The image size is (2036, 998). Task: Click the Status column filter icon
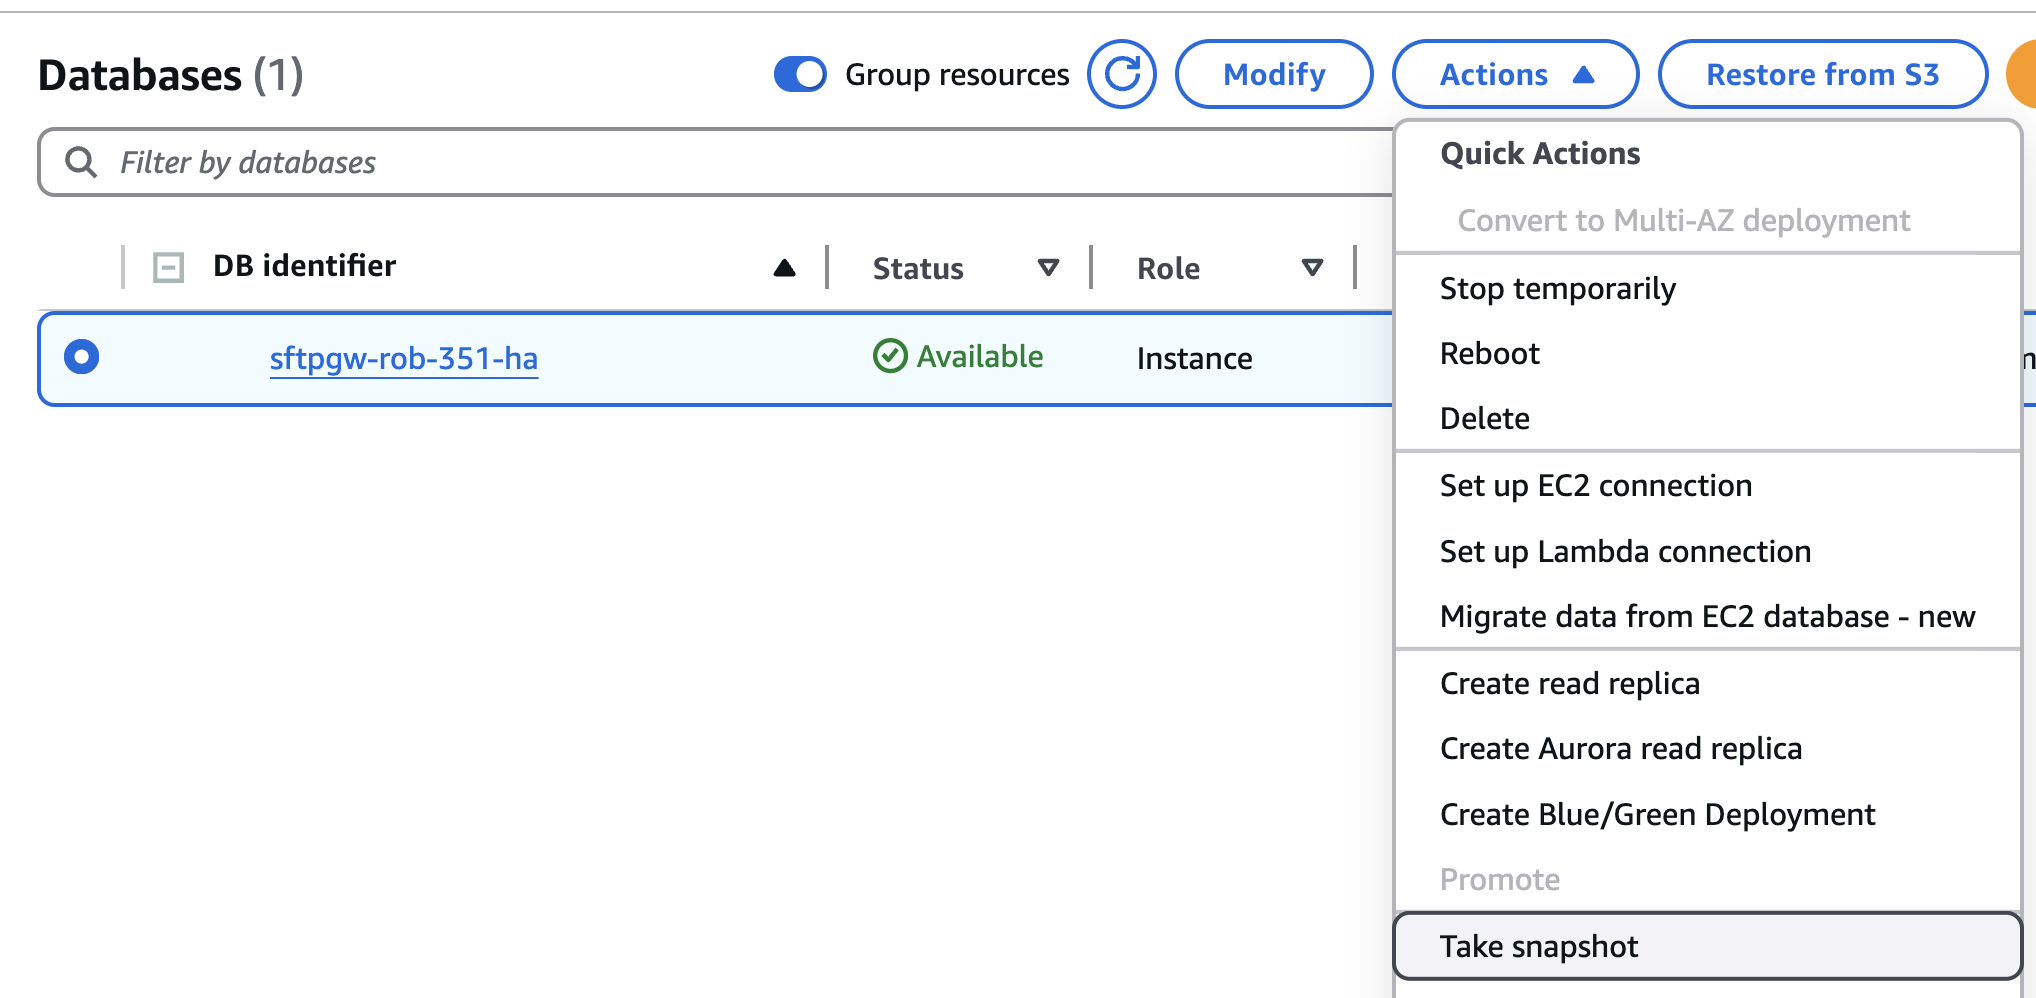pos(1048,268)
